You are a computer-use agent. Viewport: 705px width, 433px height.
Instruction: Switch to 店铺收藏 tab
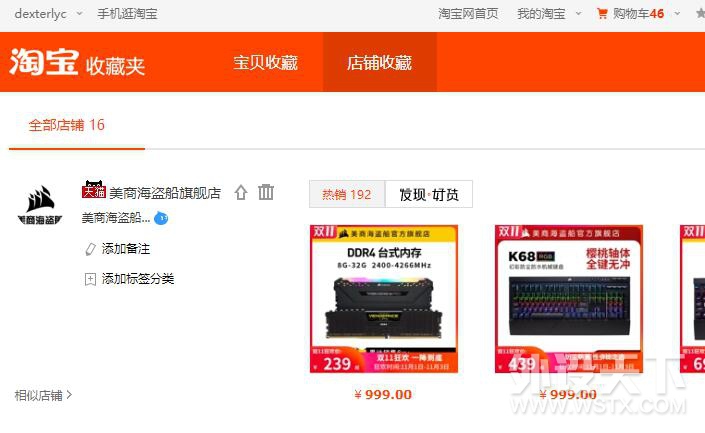(379, 62)
